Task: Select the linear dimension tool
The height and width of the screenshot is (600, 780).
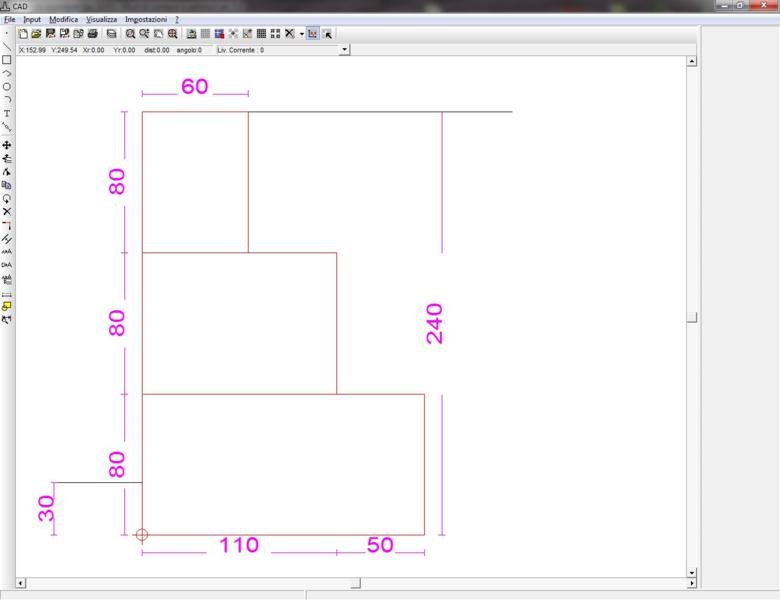Action: click(x=6, y=294)
